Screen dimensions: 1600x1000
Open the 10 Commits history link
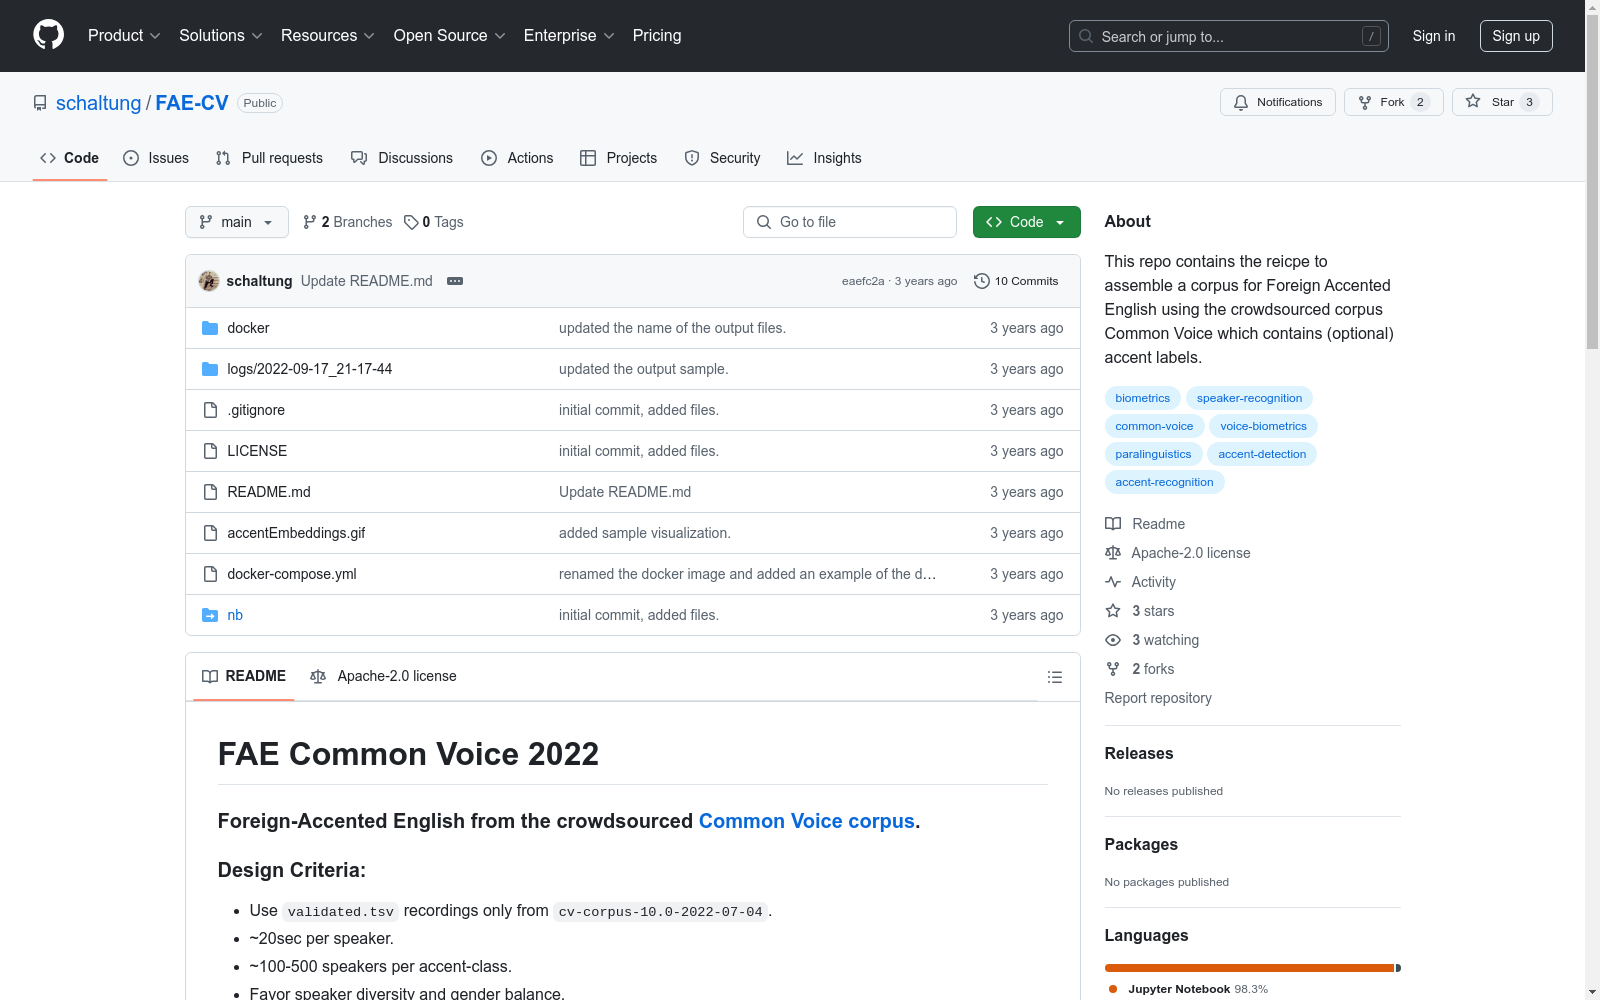[x=1016, y=281]
